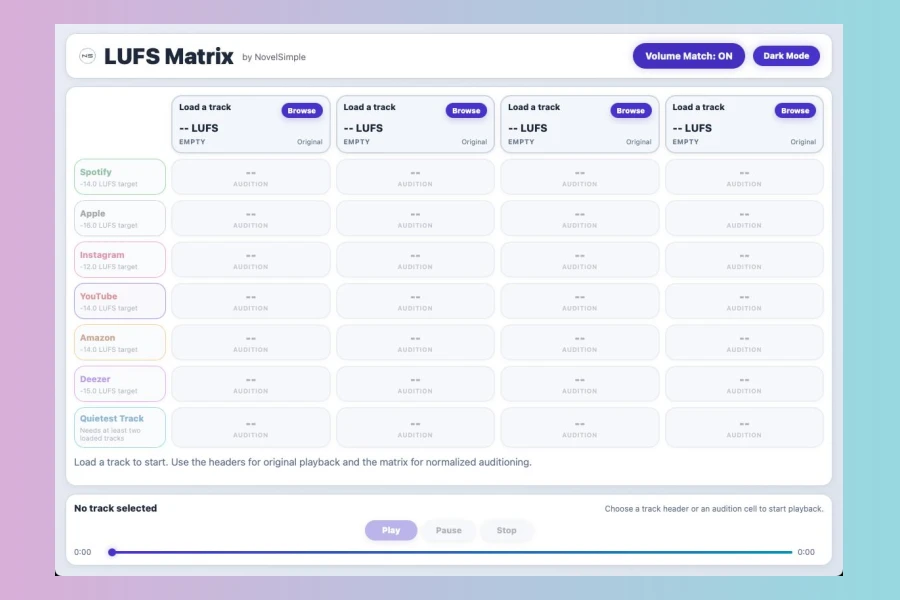
Task: Click the playback progress slider handle
Action: click(x=112, y=552)
